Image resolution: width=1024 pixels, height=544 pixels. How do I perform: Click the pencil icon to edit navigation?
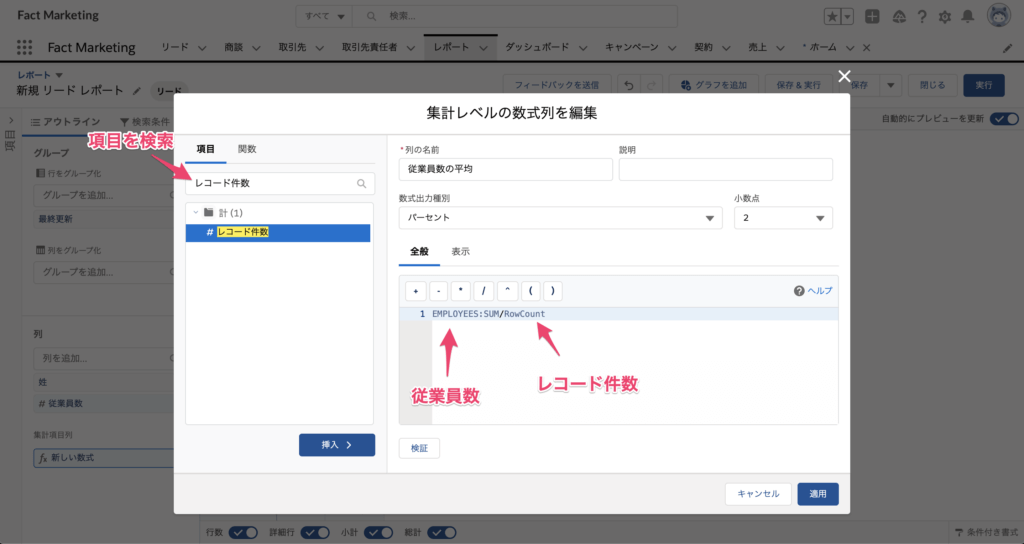1007,48
